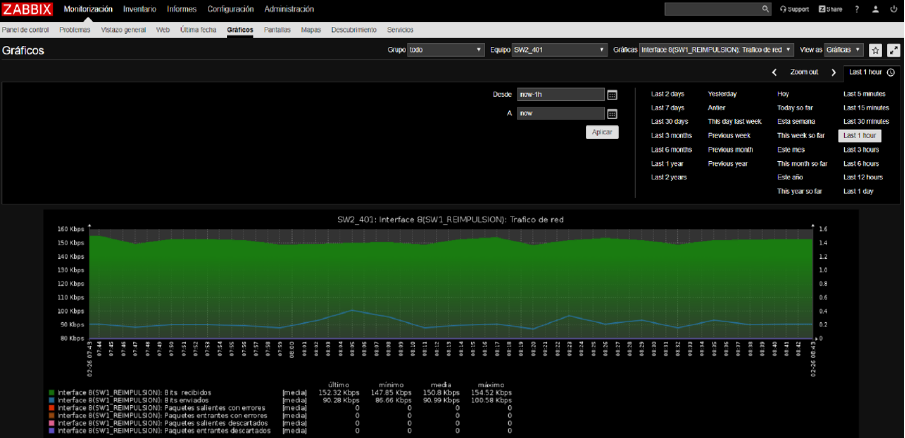Open the Administración menu
Image resolution: width=905 pixels, height=438 pixels.
289,9
